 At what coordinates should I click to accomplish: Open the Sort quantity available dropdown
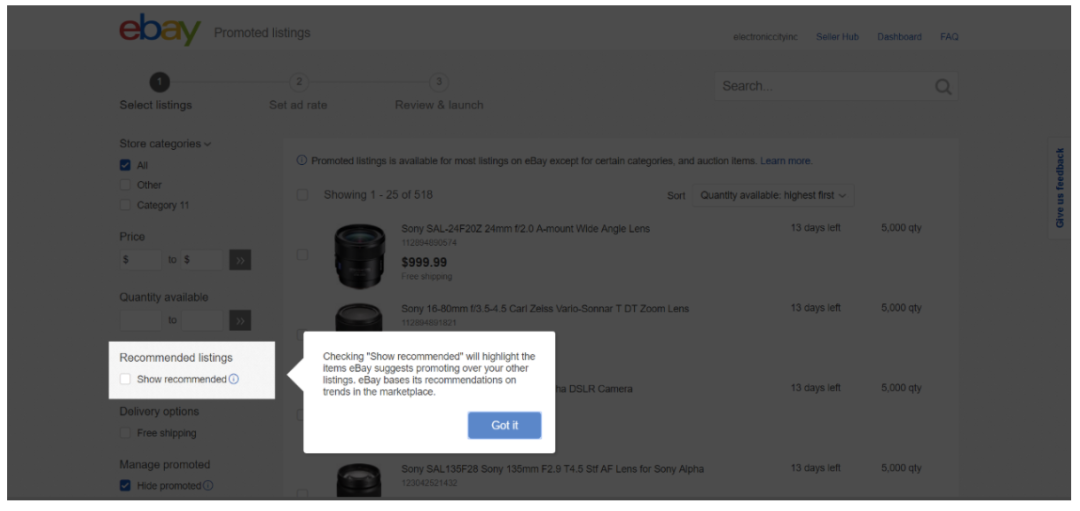(773, 196)
